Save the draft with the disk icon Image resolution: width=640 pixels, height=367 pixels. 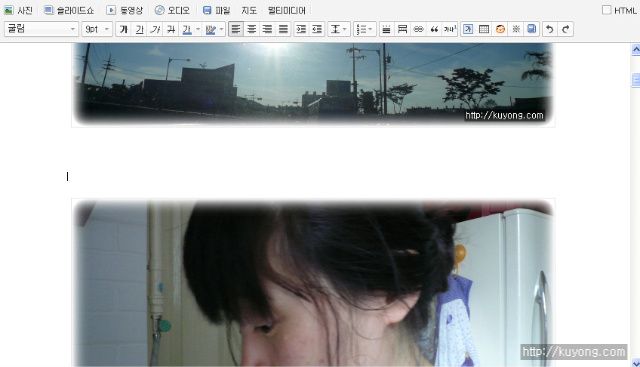pyautogui.click(x=532, y=29)
